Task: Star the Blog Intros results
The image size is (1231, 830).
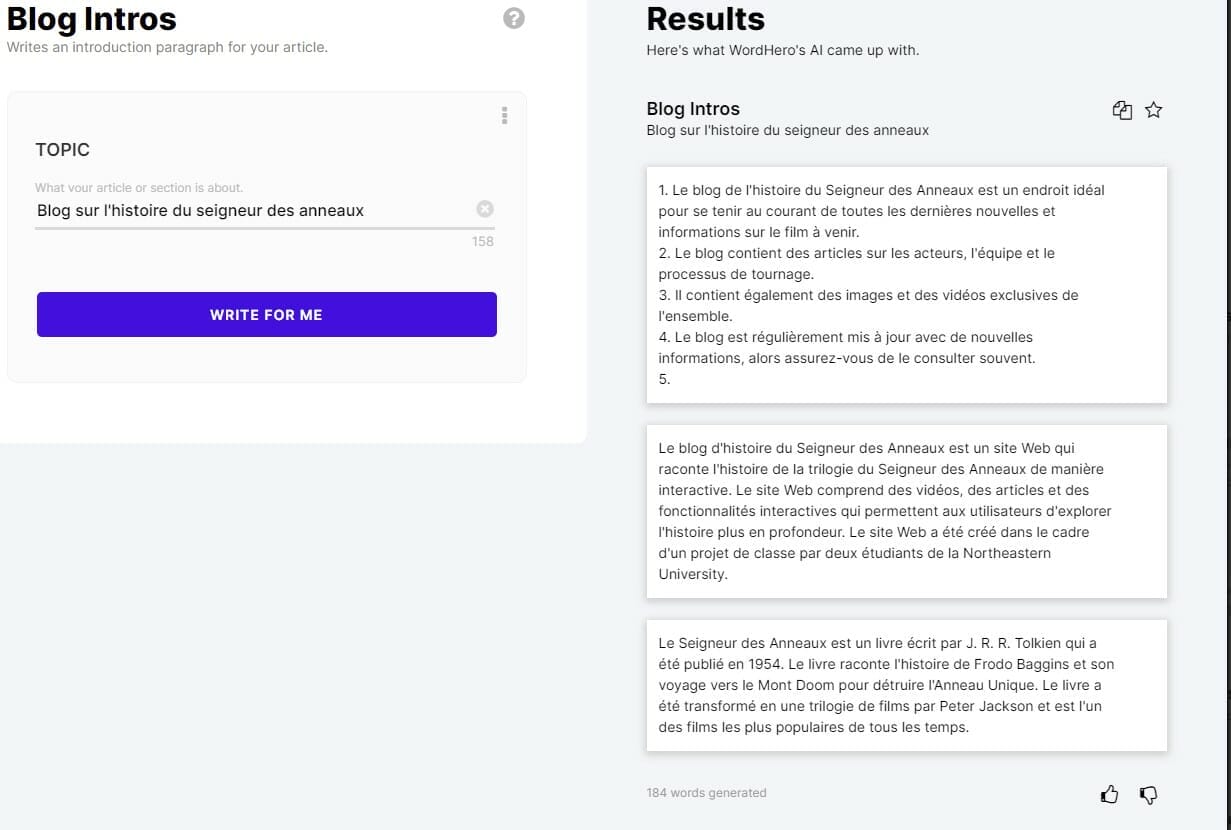Action: click(1153, 111)
